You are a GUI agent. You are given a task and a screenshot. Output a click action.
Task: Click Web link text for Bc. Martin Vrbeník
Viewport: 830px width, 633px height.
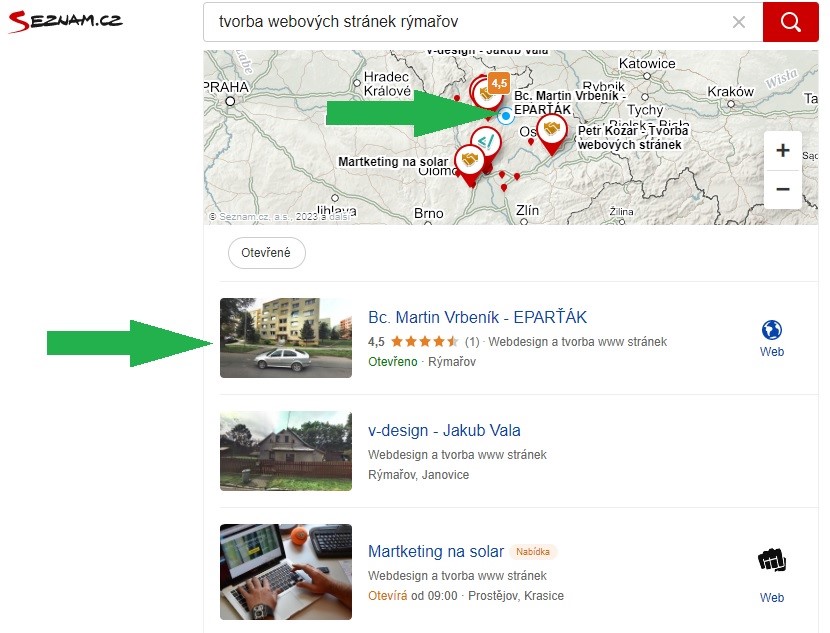coord(772,352)
